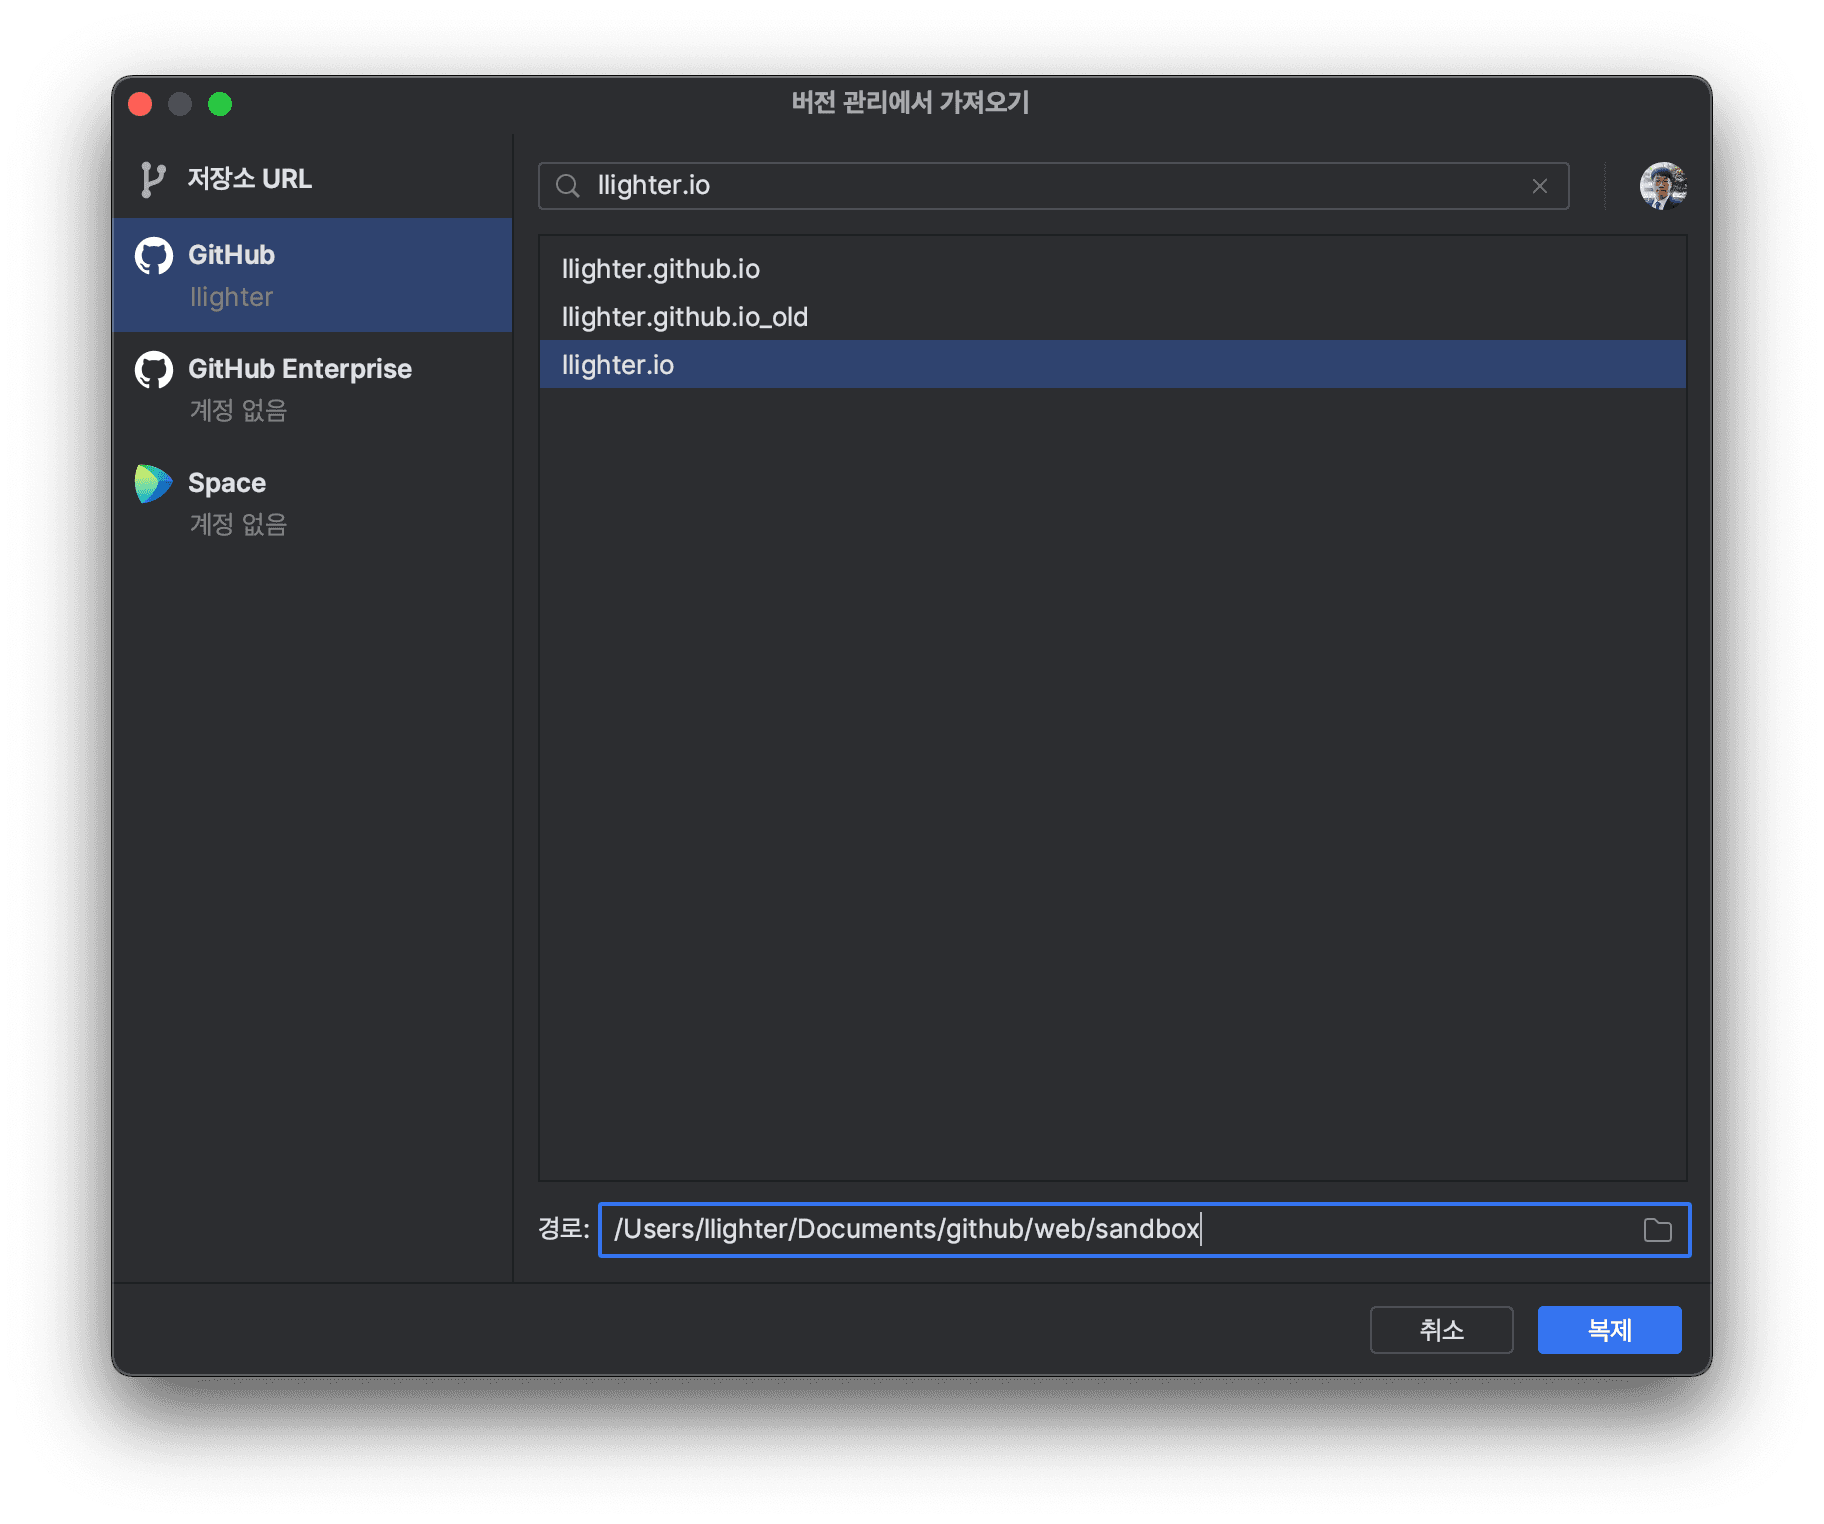The height and width of the screenshot is (1524, 1824).
Task: Click the 복제 clone button
Action: [x=1609, y=1330]
